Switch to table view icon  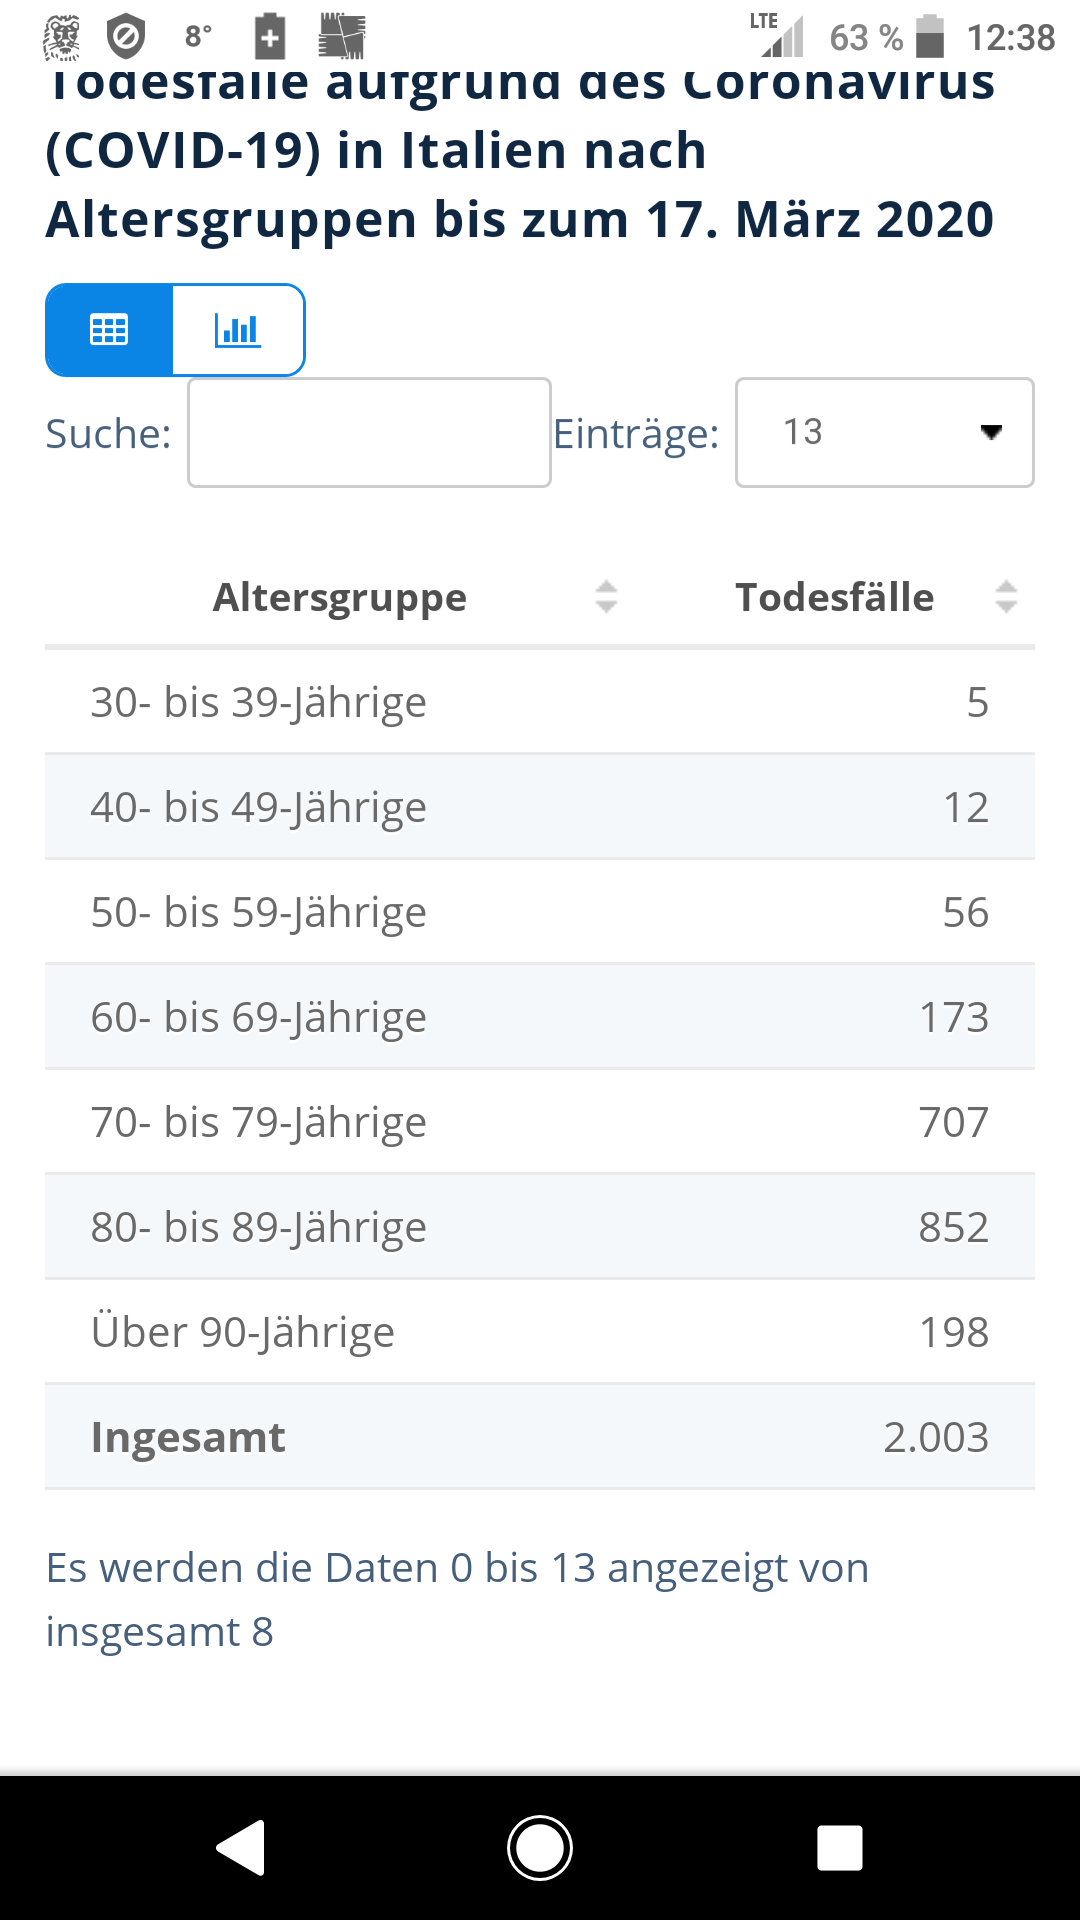(109, 330)
